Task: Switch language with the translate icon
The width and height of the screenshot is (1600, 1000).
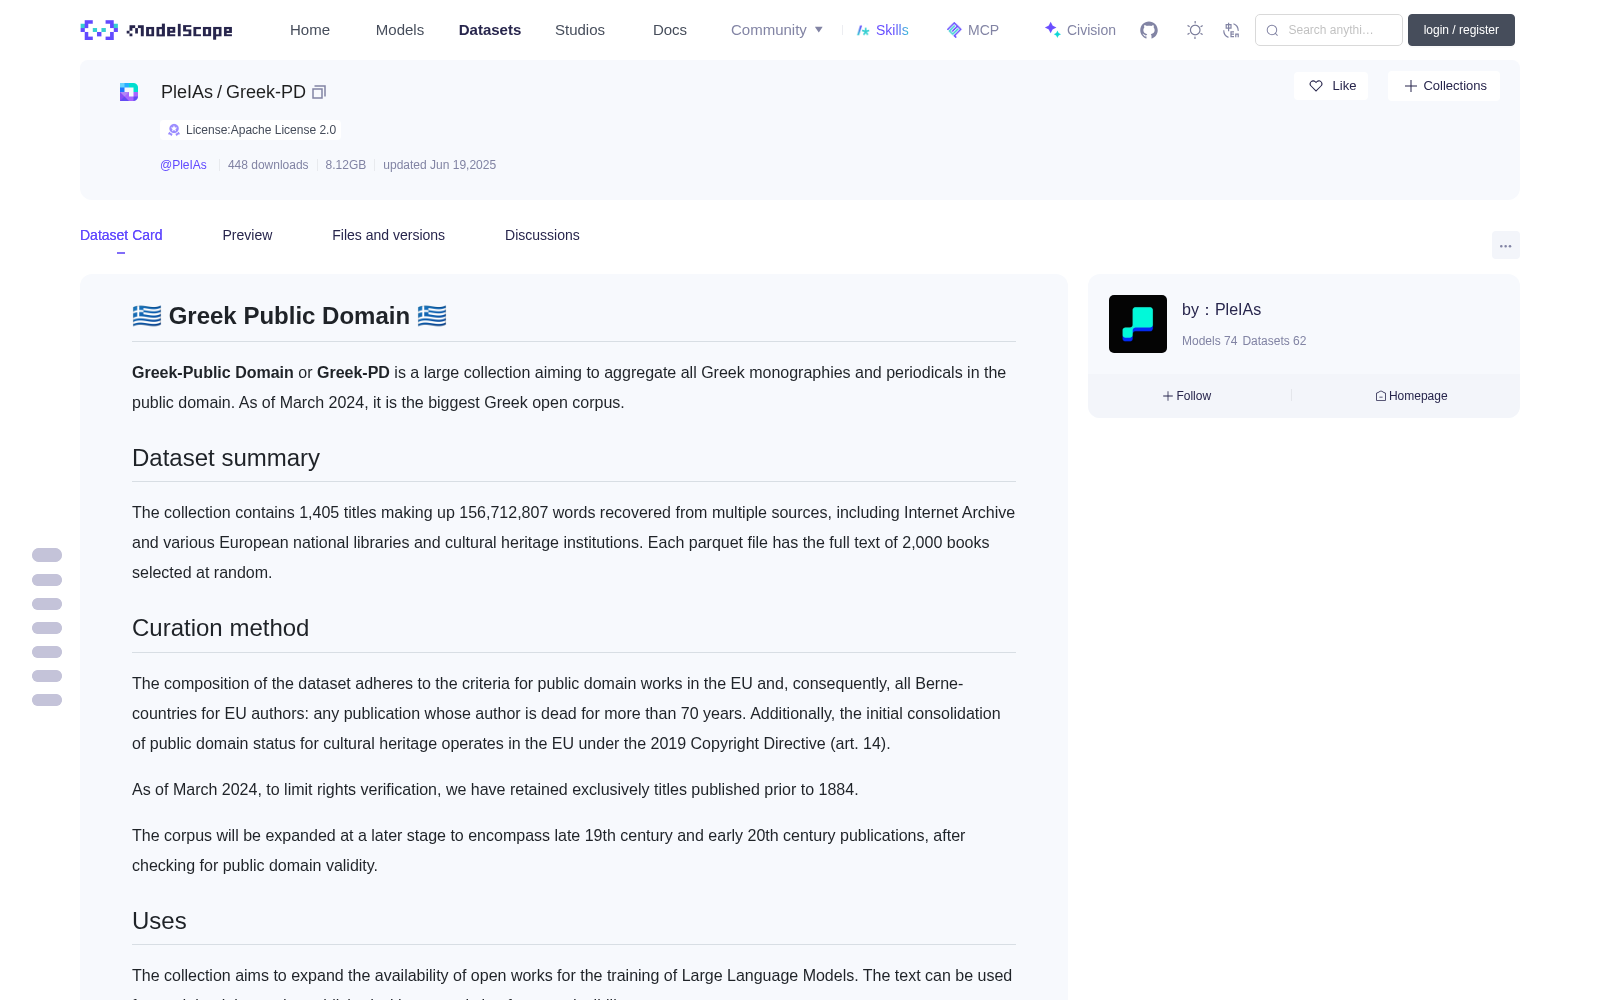Action: coord(1231,30)
